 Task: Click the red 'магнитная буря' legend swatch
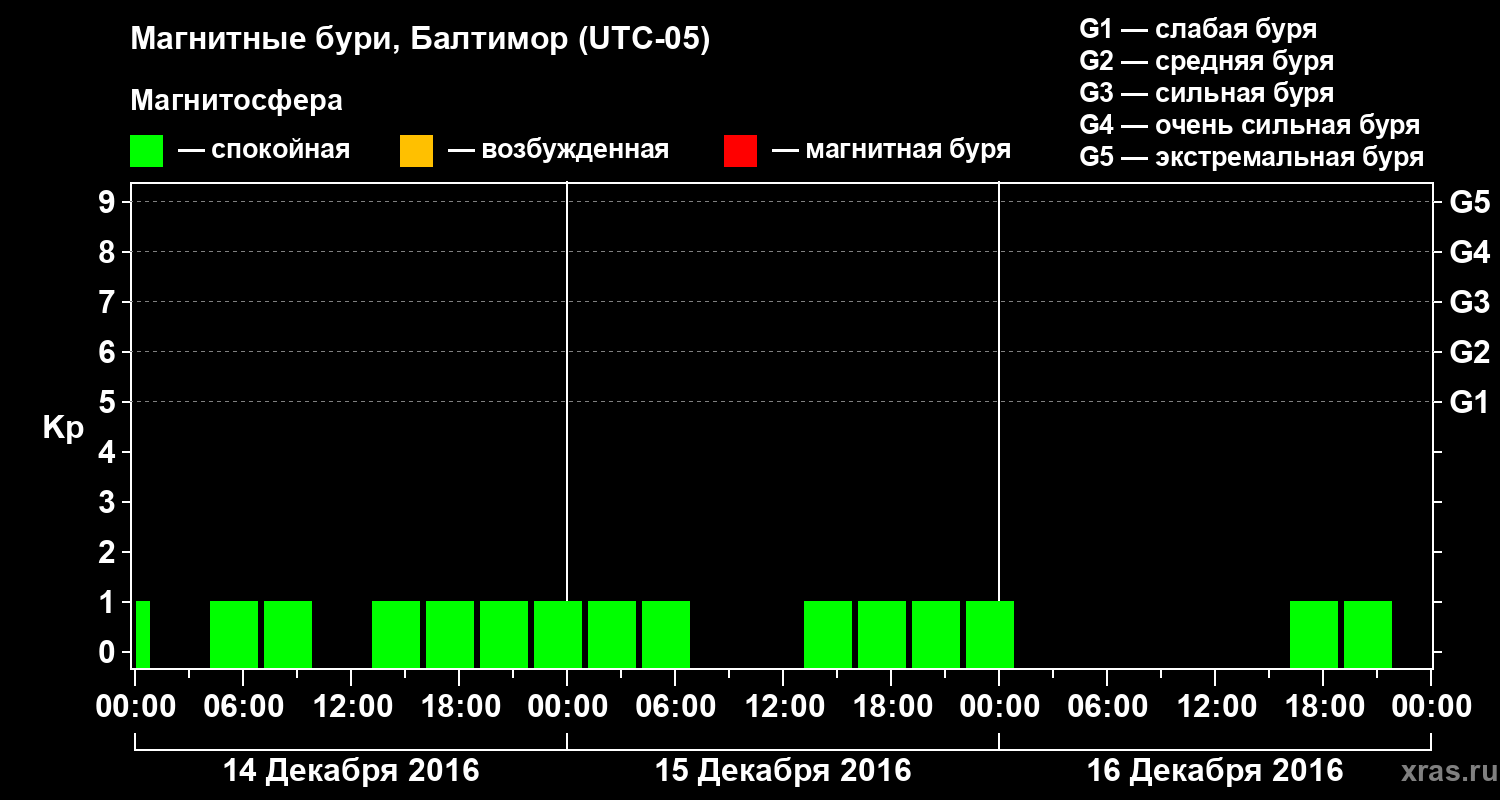coord(740,151)
